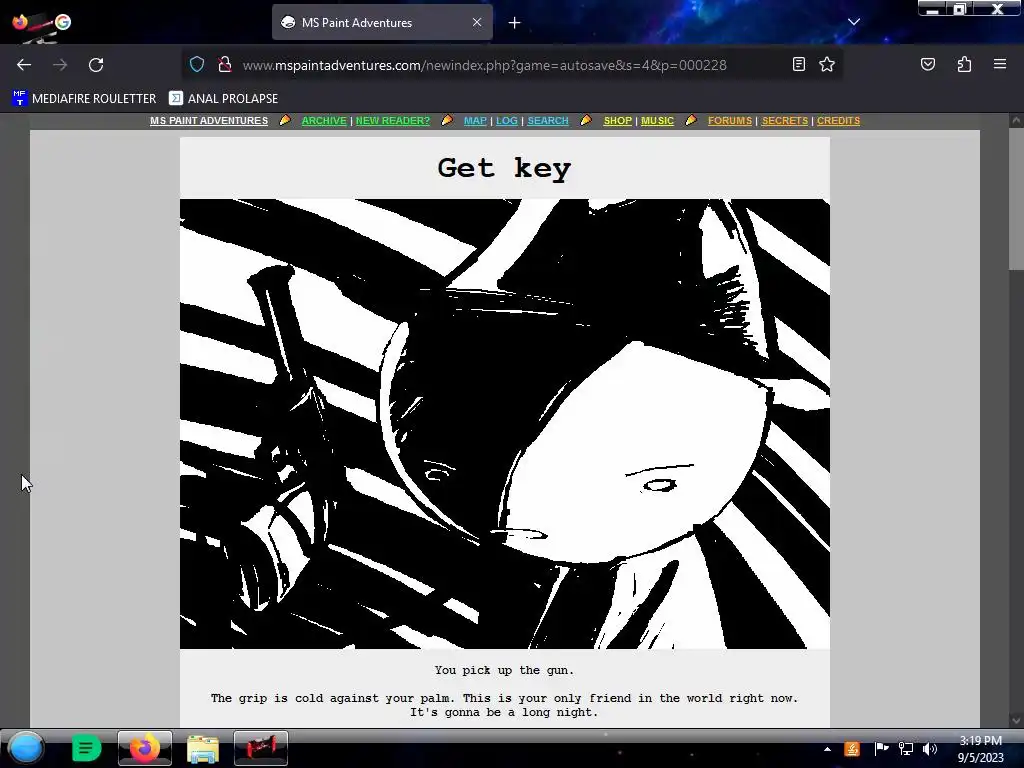
Task: Reload the current page
Action: 96,65
